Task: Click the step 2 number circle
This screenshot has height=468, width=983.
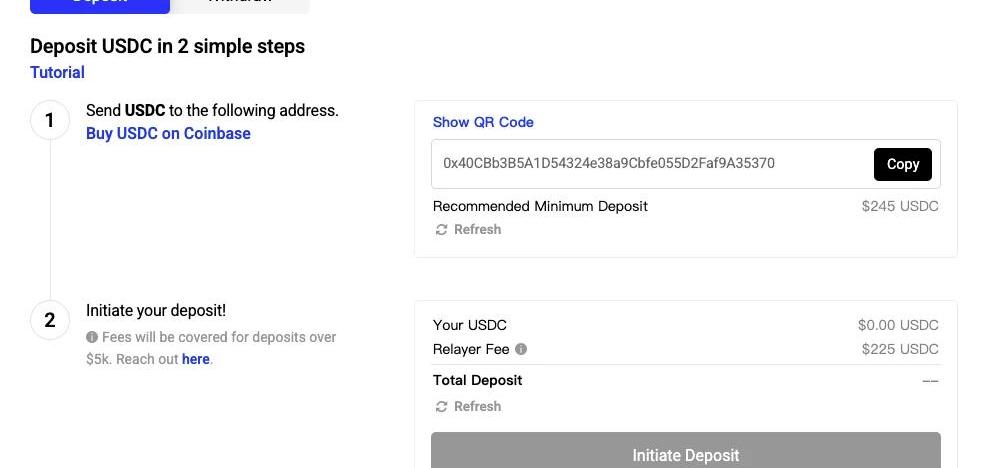Action: click(x=50, y=321)
